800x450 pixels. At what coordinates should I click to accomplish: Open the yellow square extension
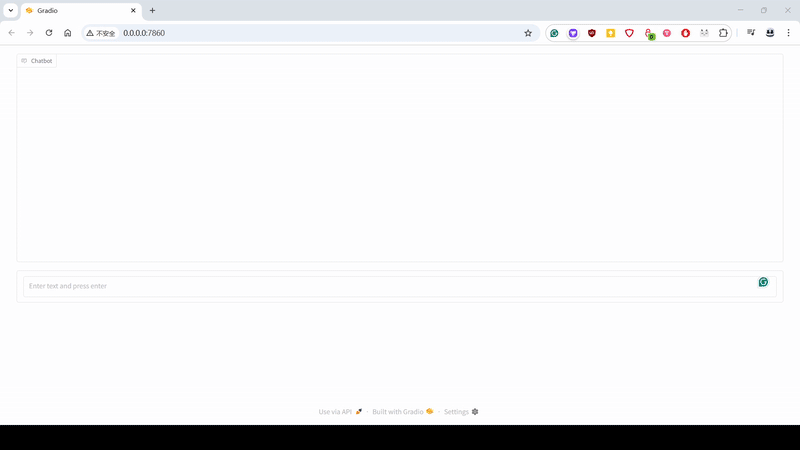pos(611,33)
